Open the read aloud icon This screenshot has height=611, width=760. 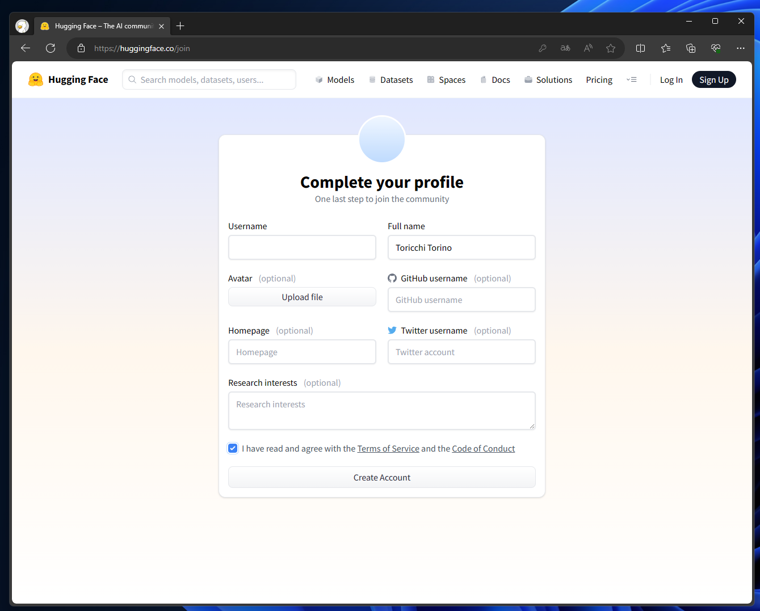click(x=588, y=48)
